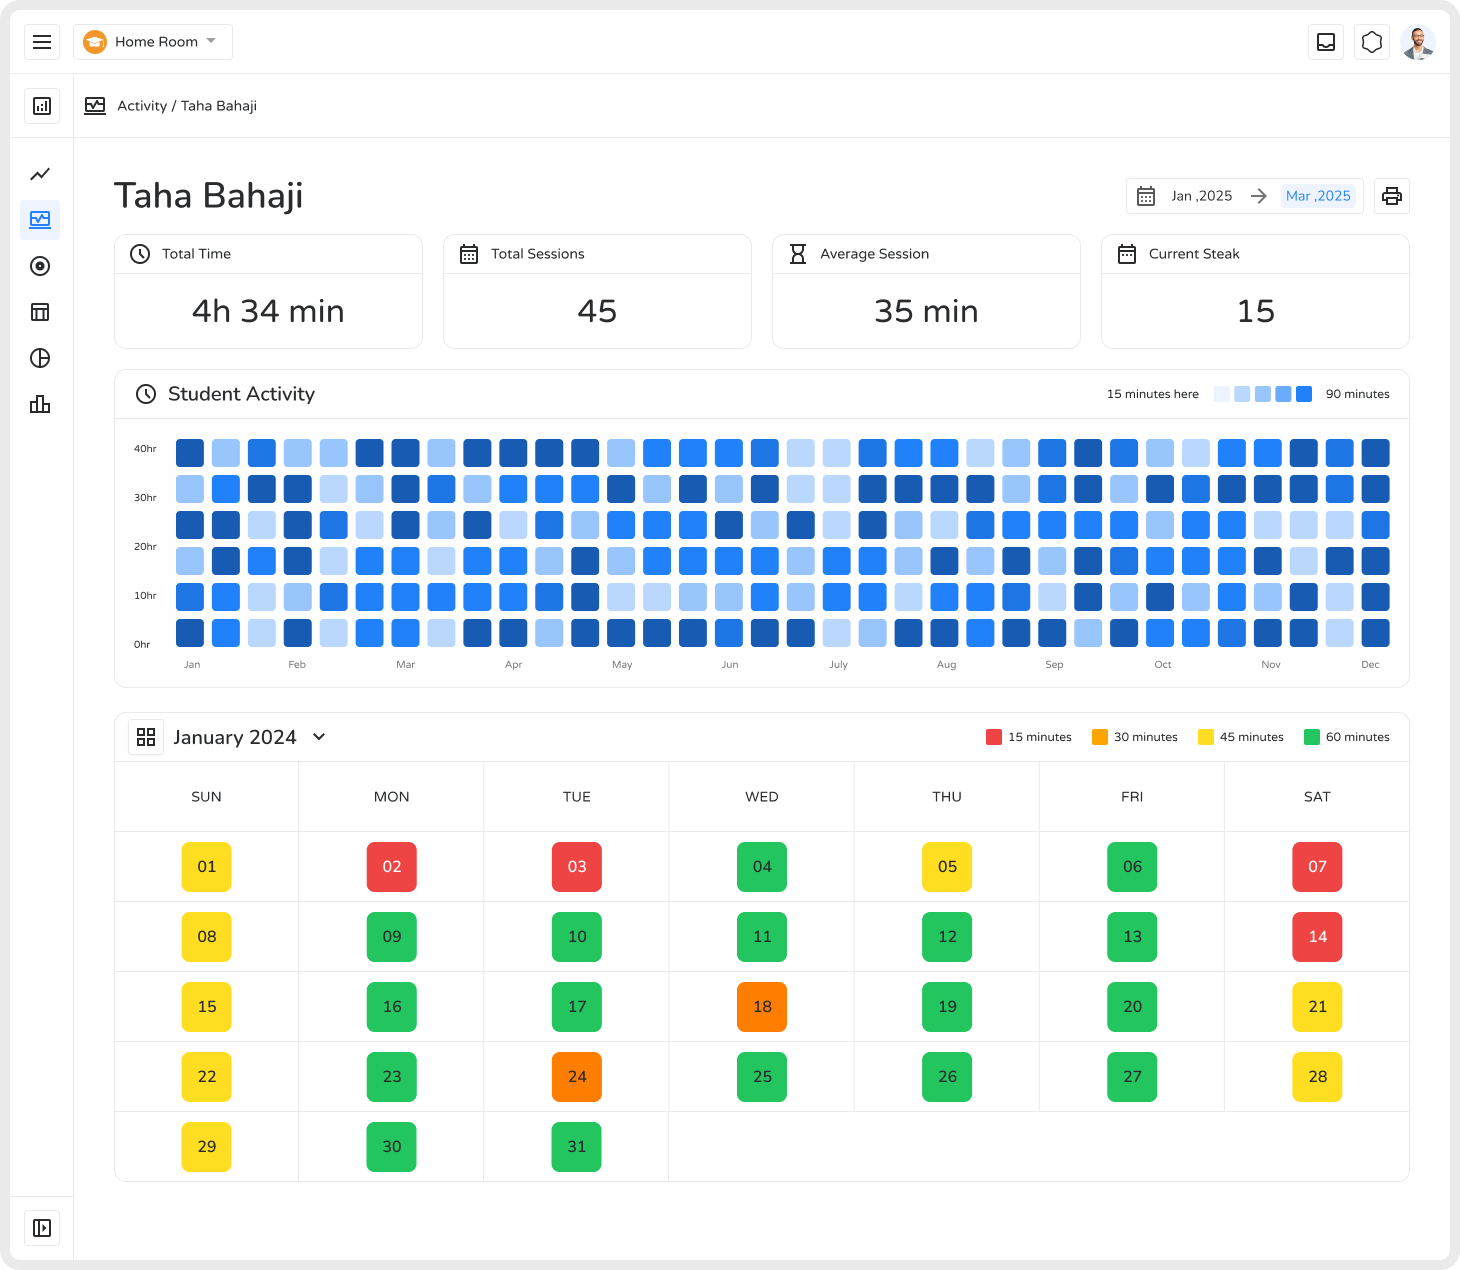Open the Home Room dropdown

[x=153, y=42]
